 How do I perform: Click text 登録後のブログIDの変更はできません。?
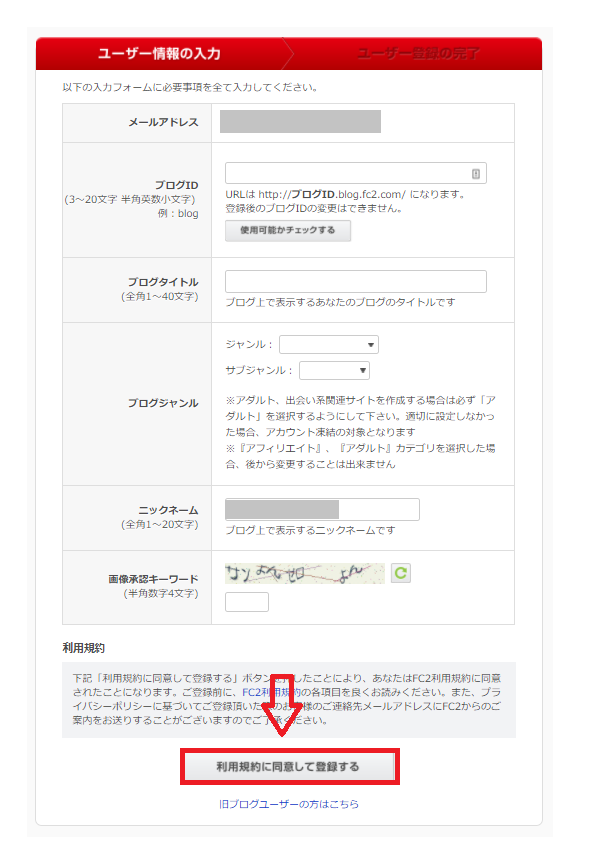click(x=314, y=209)
